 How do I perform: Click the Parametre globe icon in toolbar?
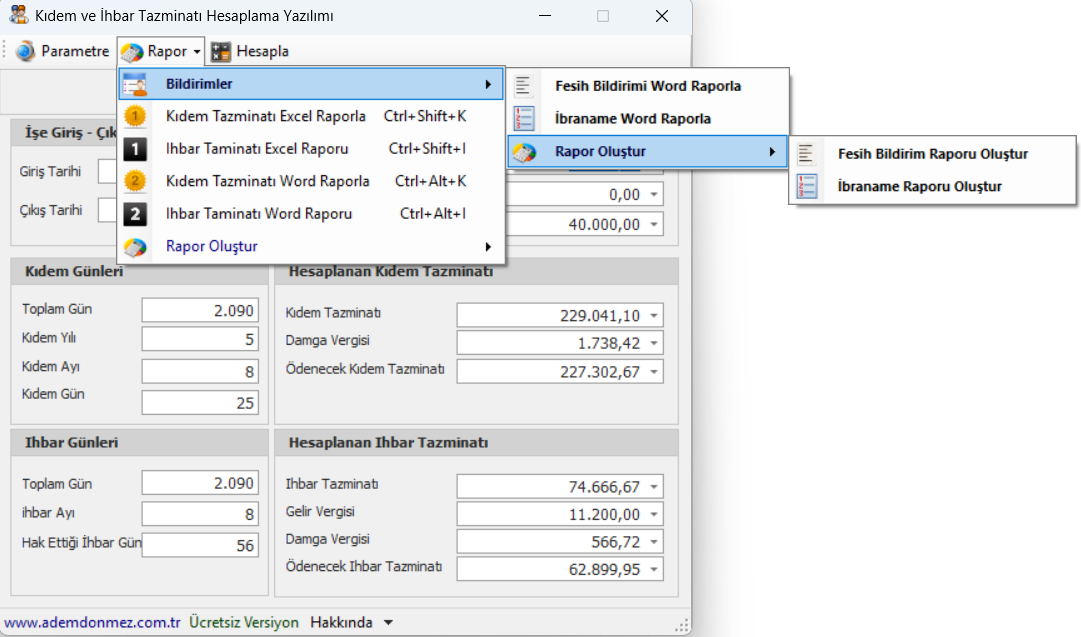tap(25, 51)
